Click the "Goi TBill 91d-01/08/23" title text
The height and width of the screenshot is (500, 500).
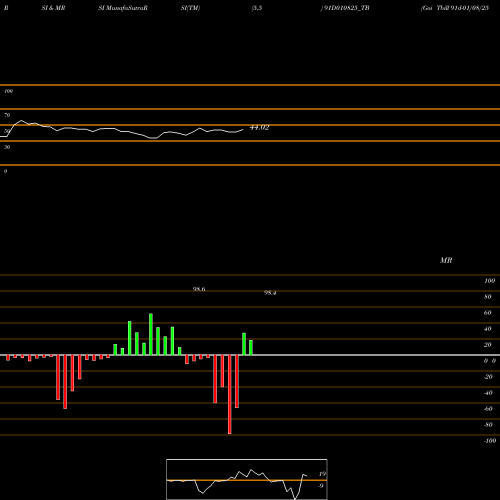click(455, 8)
